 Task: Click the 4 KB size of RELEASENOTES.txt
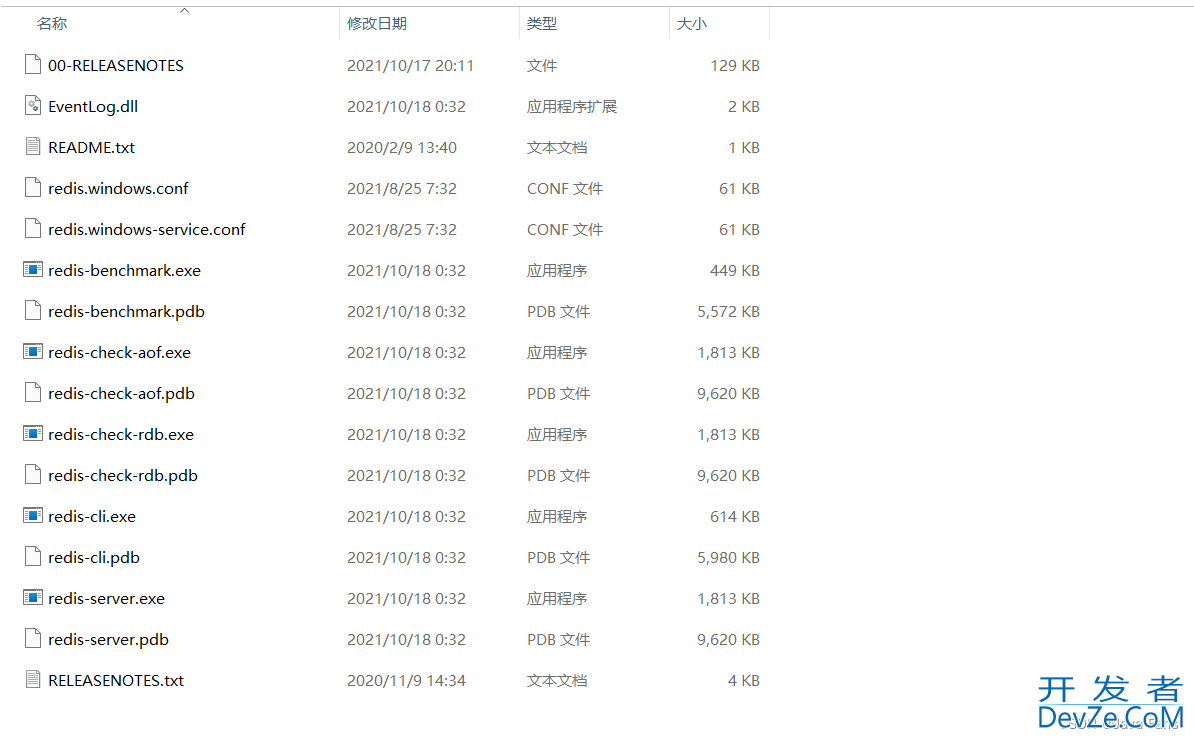744,681
